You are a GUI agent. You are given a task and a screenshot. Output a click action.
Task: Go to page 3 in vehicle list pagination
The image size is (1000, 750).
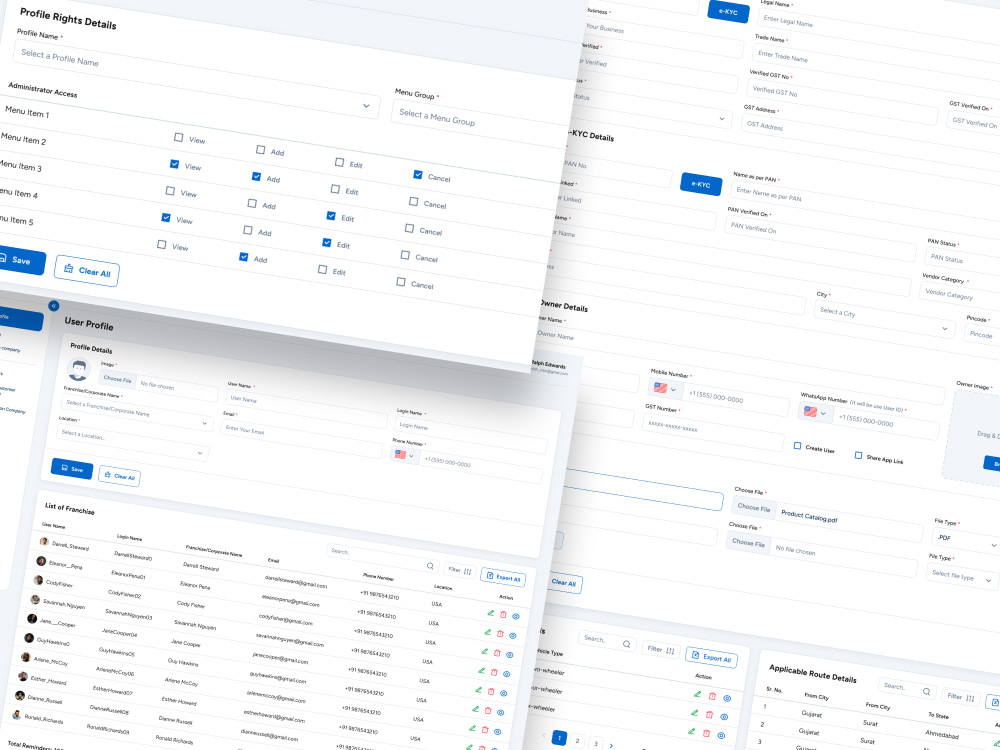click(x=595, y=743)
